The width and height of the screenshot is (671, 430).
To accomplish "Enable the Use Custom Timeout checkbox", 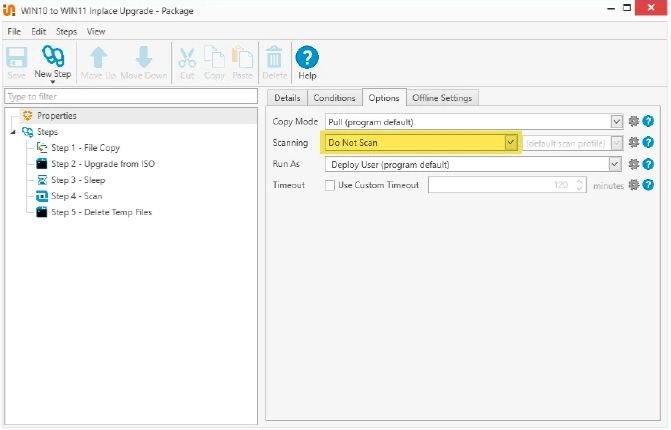I will tap(330, 185).
